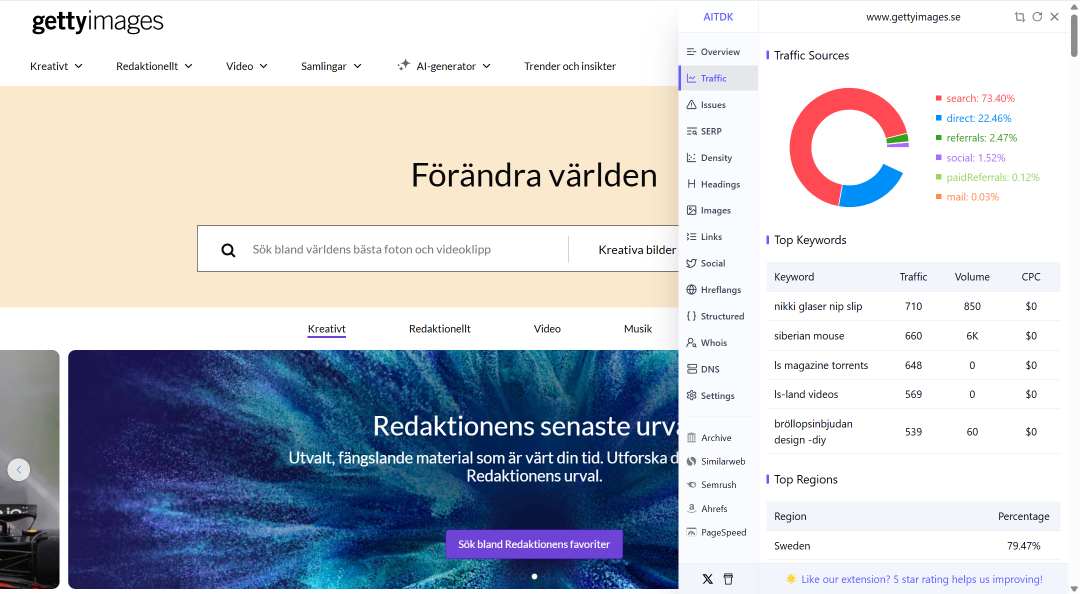Click the paidReferrals 0.12% legend entry

(987, 177)
